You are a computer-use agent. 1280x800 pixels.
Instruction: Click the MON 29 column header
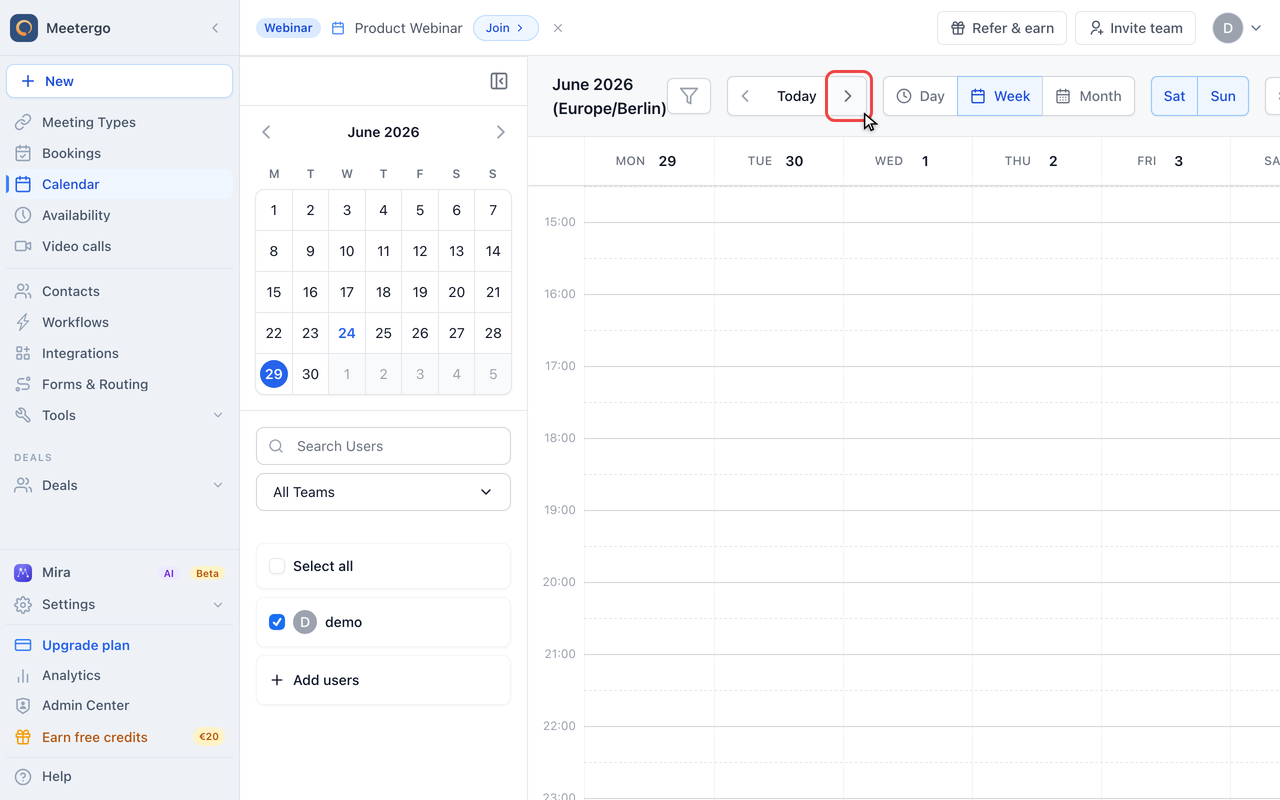click(650, 161)
